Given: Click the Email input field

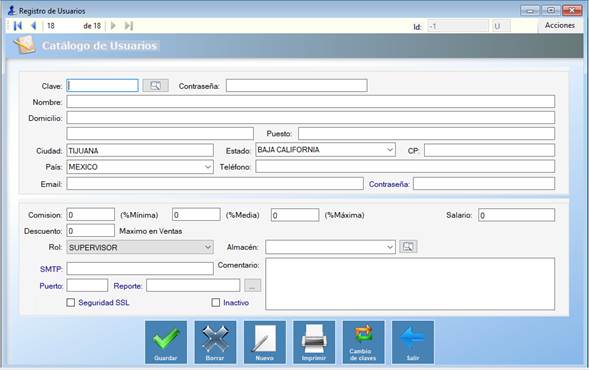Looking at the screenshot, I should (215, 184).
